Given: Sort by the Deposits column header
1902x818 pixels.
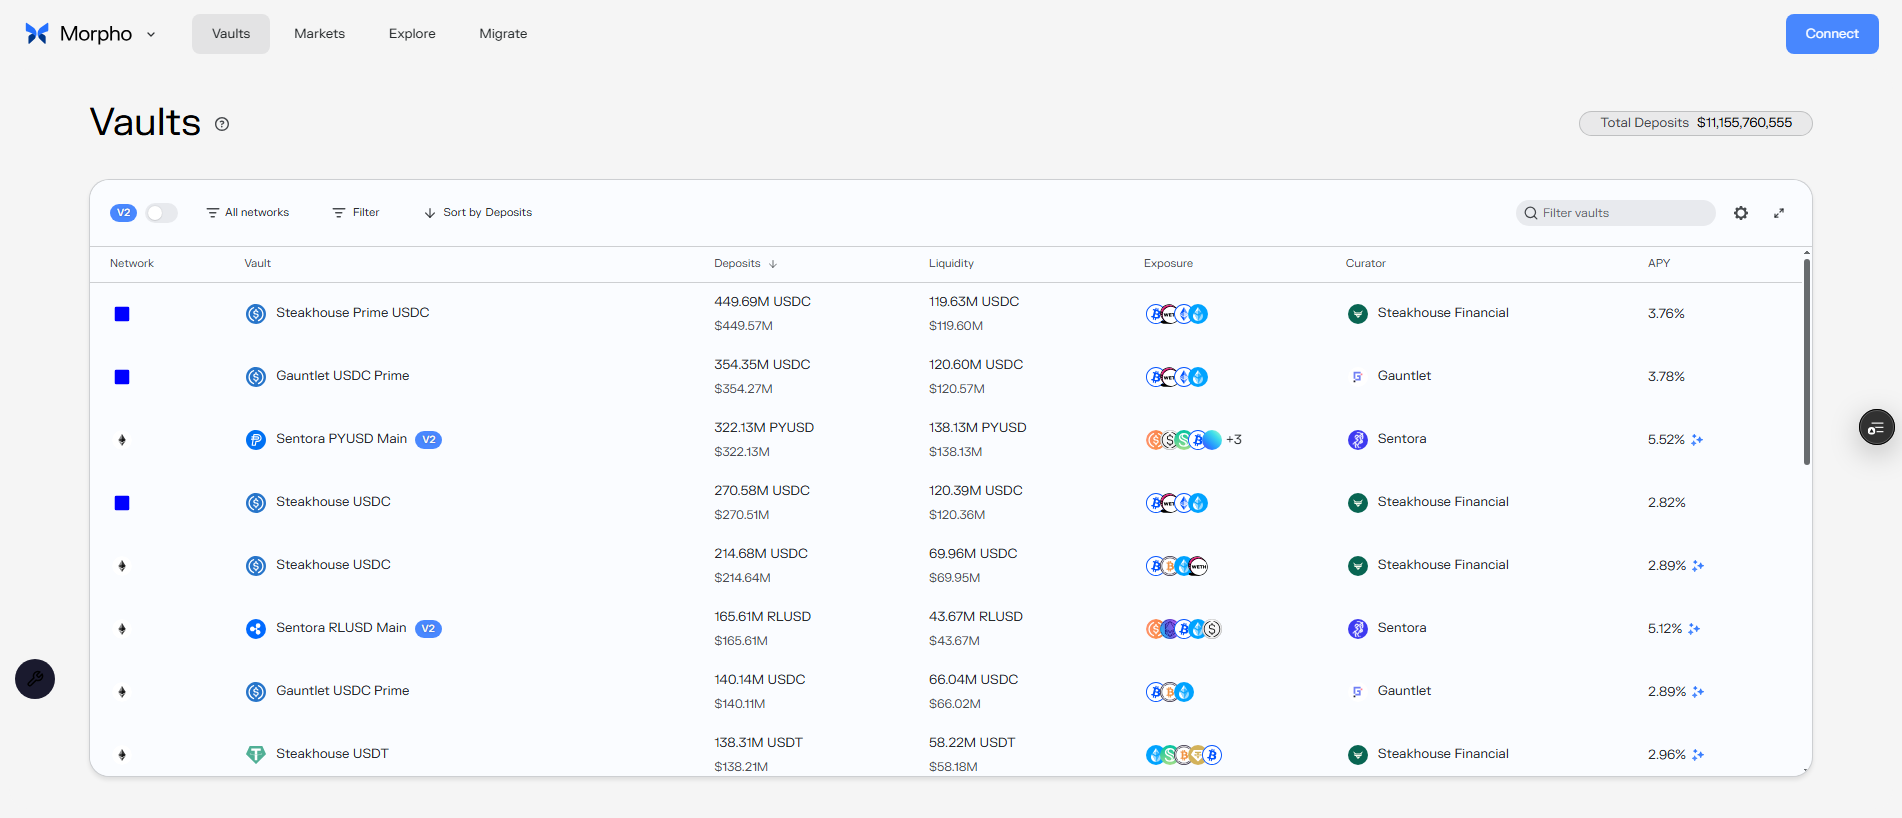Looking at the screenshot, I should click(x=745, y=264).
